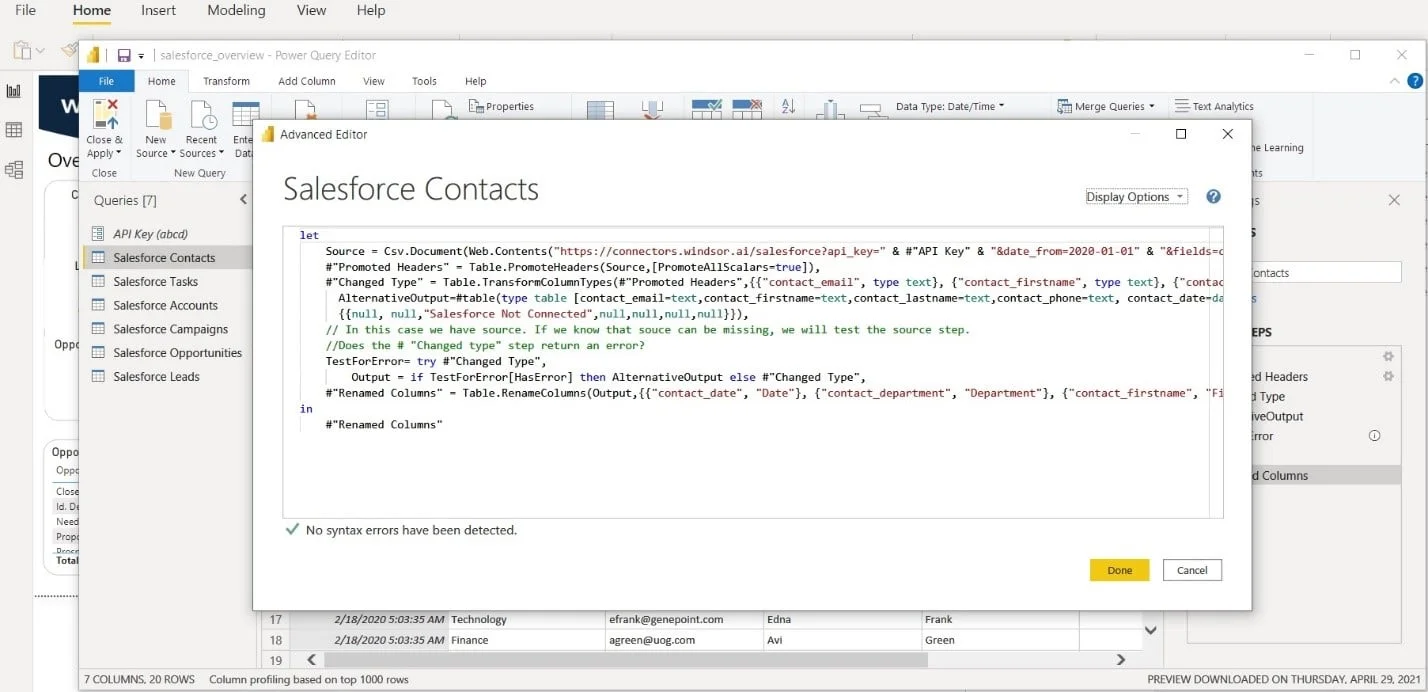Viewport: 1428px width, 692px height.
Task: Switch to the Add Column ribbon tab
Action: click(x=307, y=81)
